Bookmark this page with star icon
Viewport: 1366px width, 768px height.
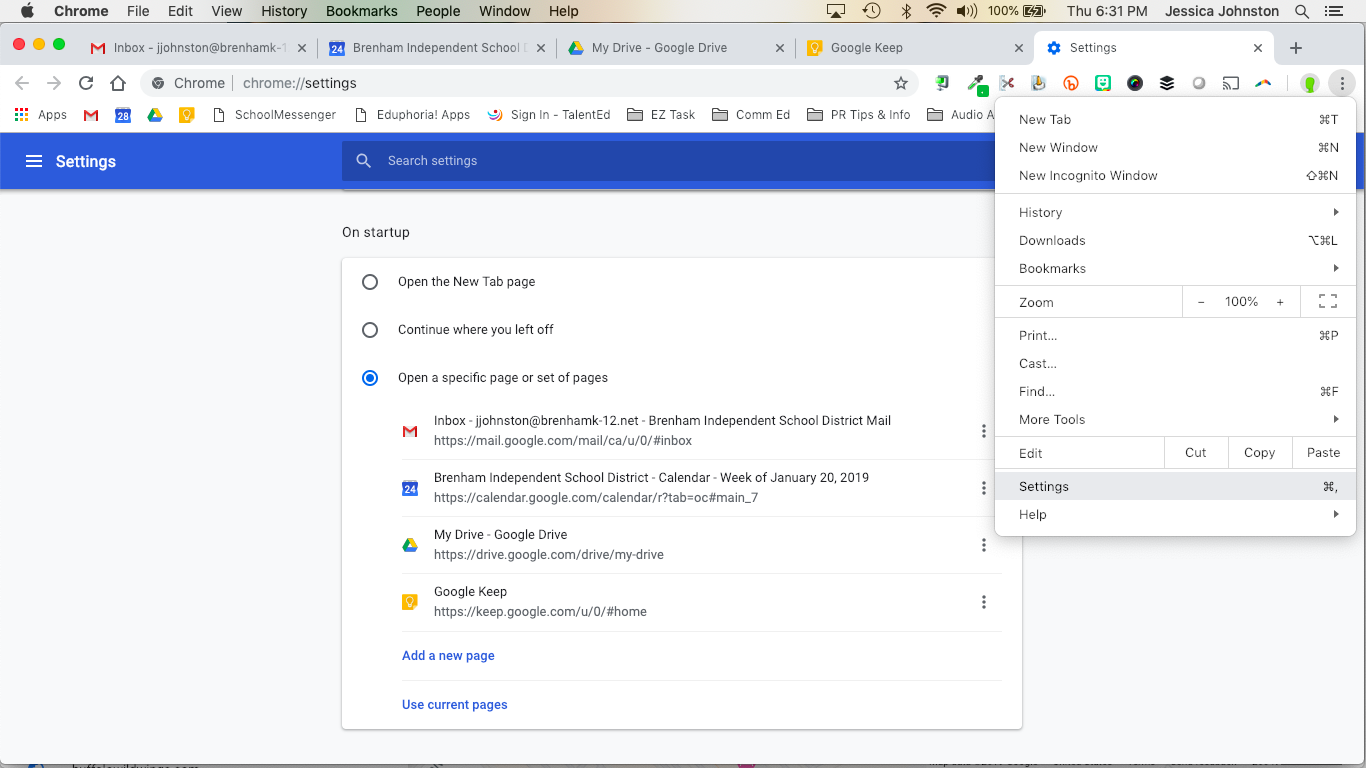click(x=900, y=83)
